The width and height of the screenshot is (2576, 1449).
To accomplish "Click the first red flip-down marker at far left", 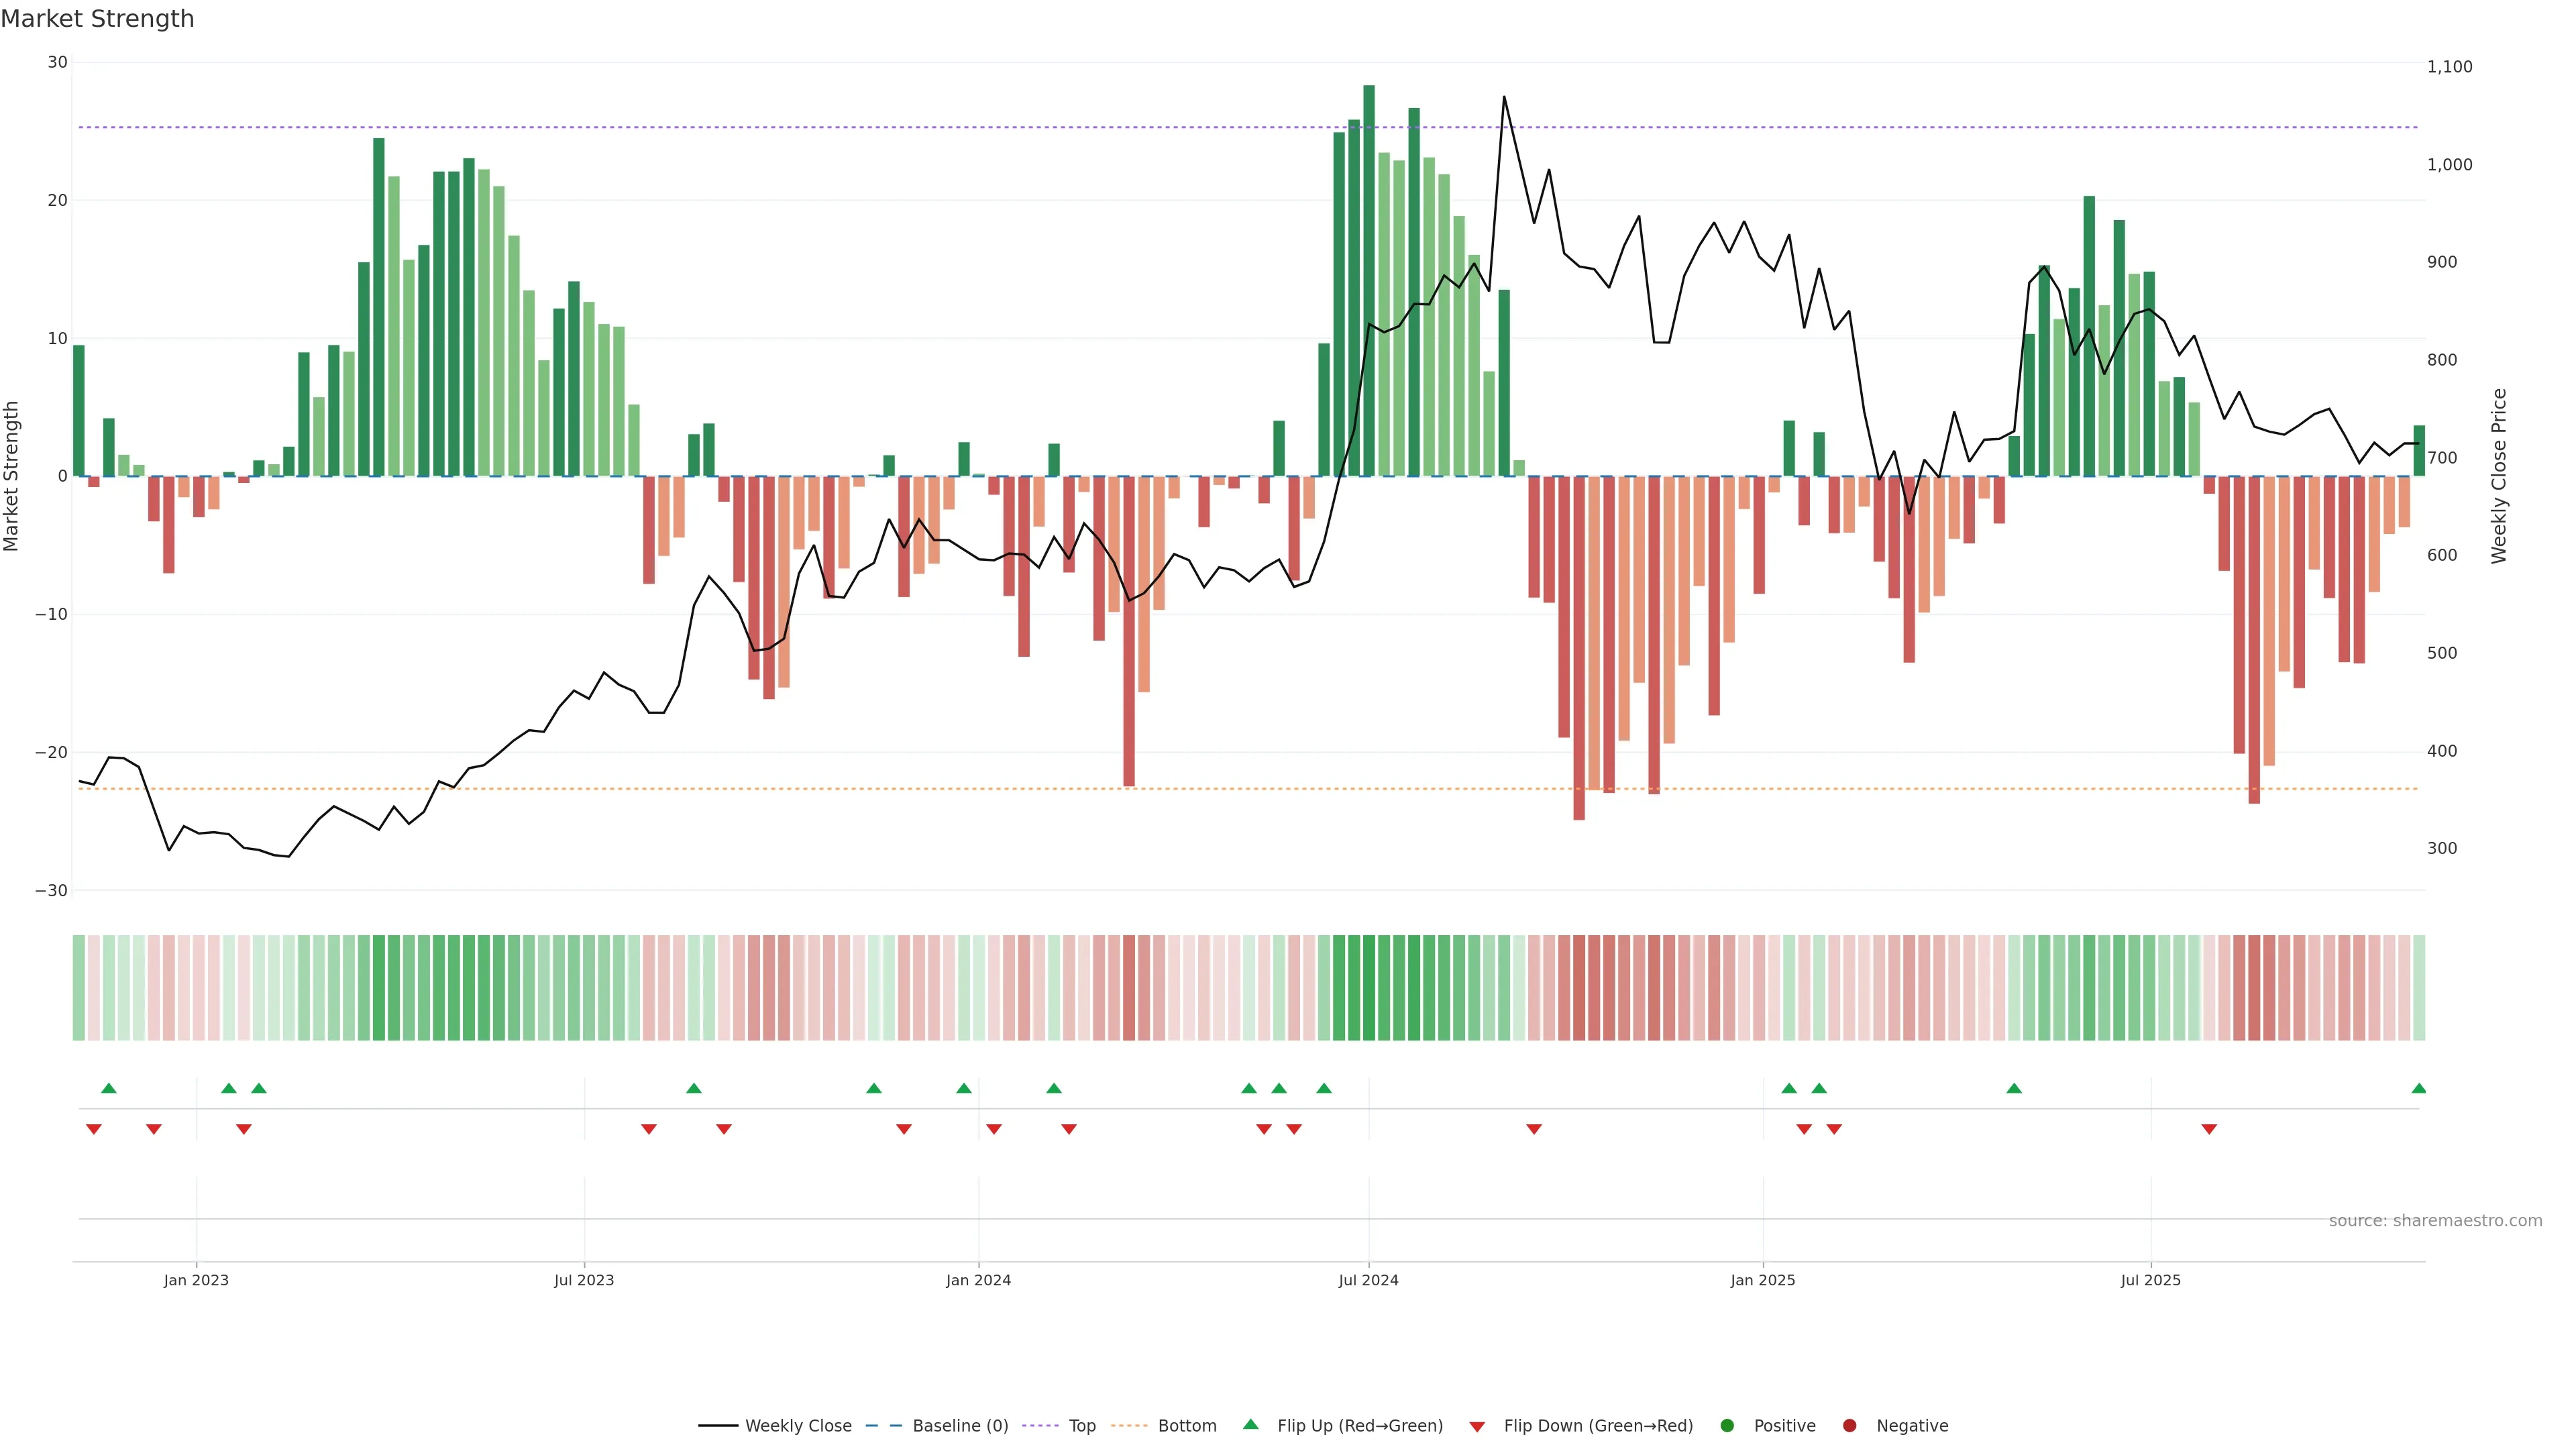I will click(x=94, y=1129).
